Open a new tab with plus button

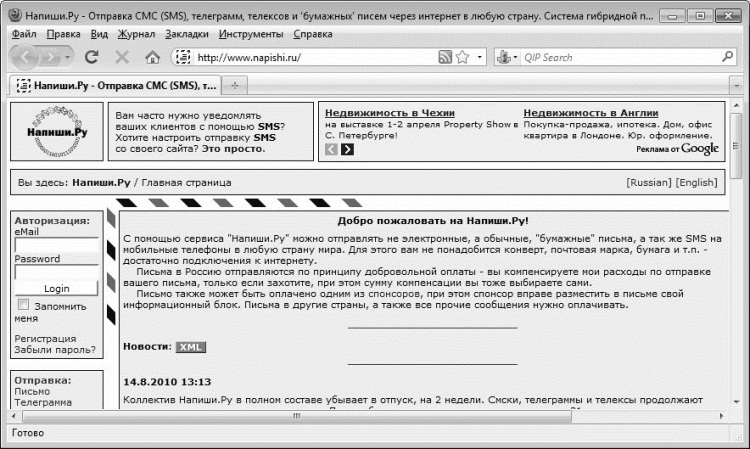click(235, 86)
